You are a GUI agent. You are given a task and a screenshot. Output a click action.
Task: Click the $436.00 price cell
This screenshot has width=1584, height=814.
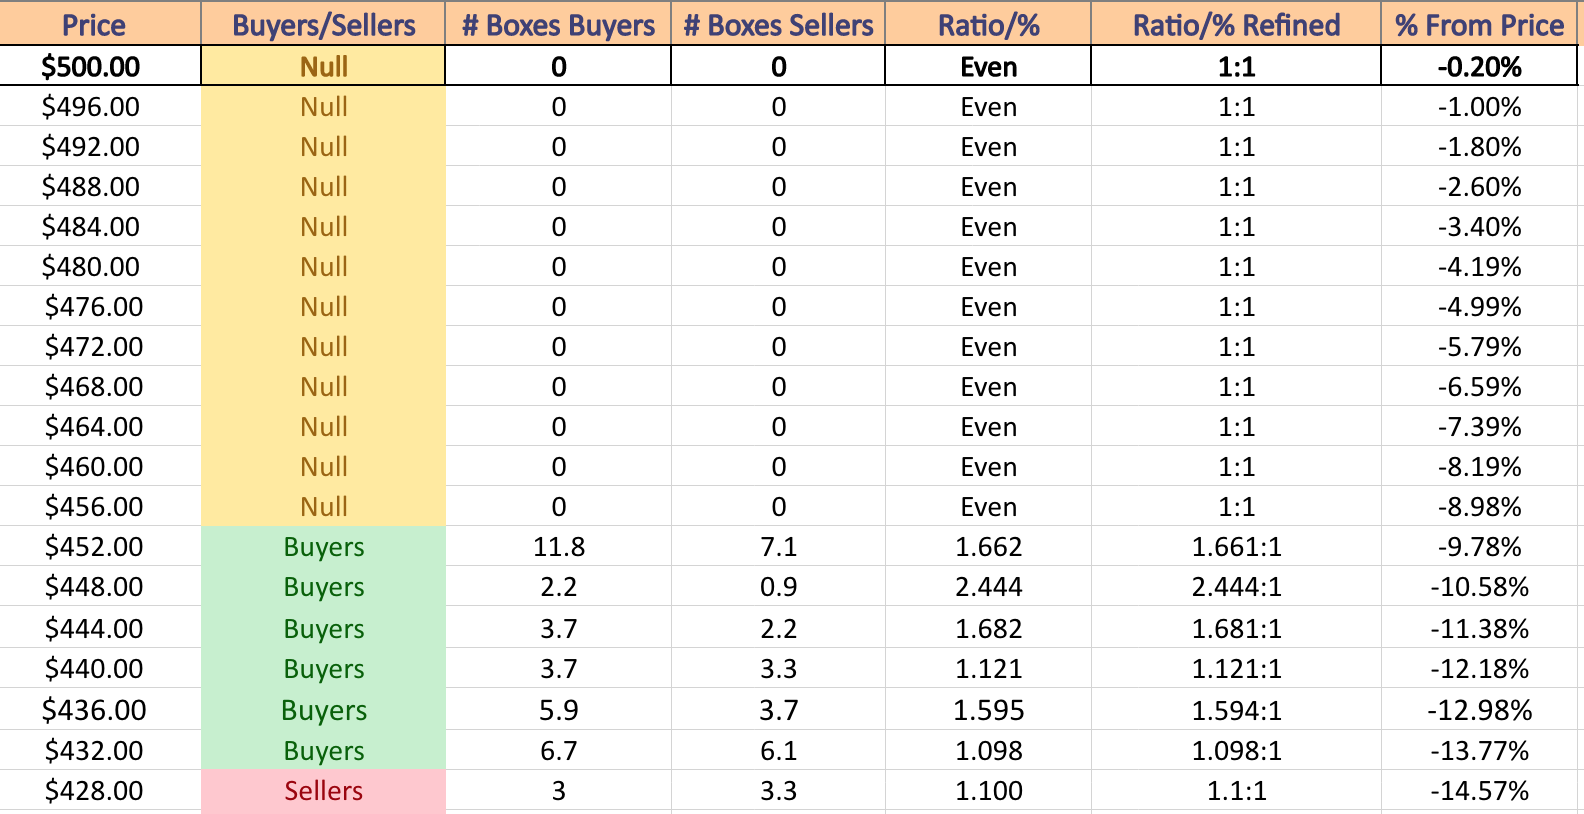[100, 709]
